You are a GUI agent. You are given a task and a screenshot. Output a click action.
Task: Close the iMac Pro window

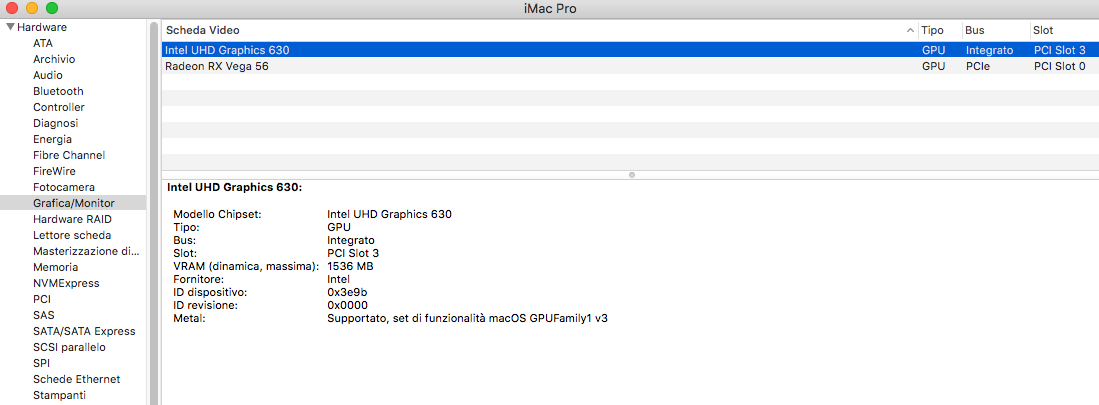12,9
